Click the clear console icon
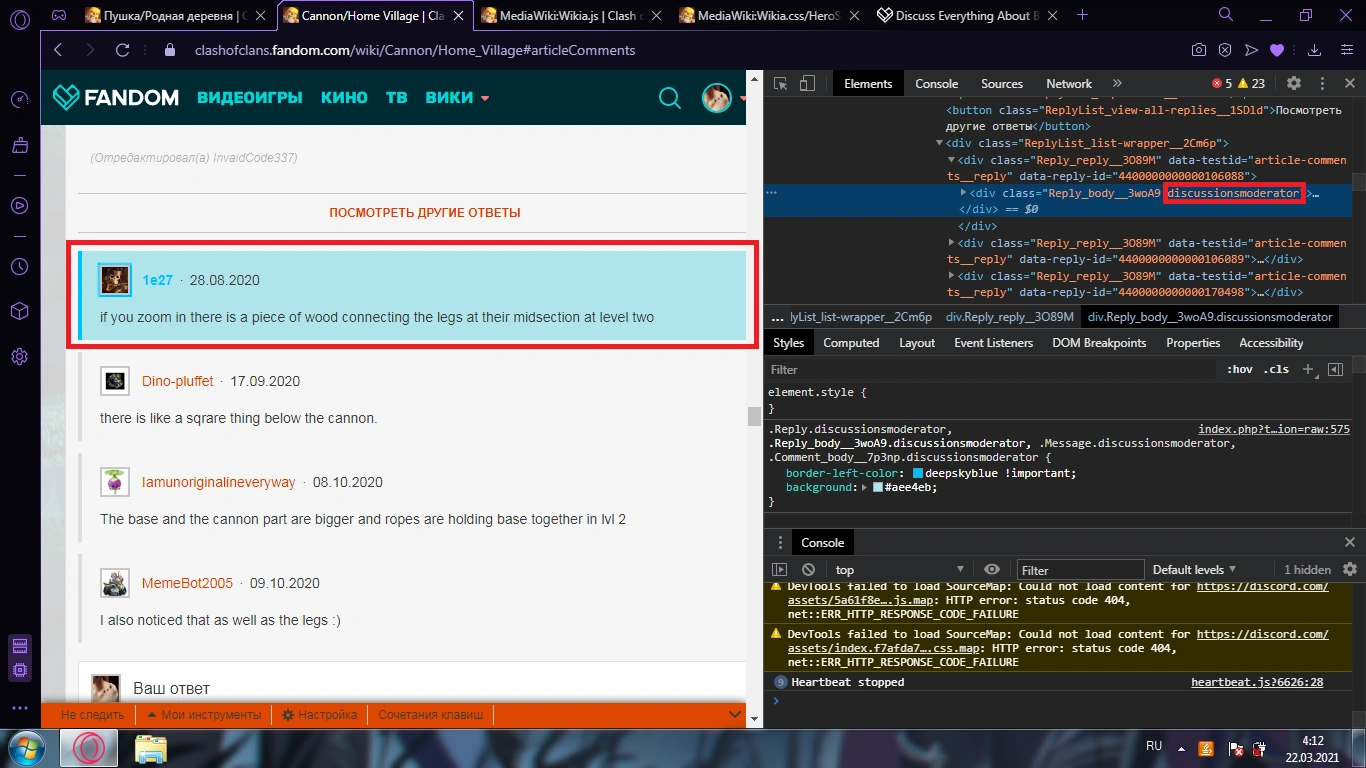Viewport: 1366px width, 768px height. pyautogui.click(x=808, y=570)
